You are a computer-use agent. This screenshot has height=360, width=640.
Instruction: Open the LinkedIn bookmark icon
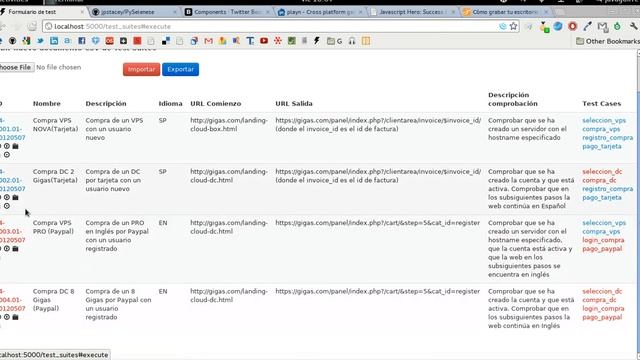(54, 41)
